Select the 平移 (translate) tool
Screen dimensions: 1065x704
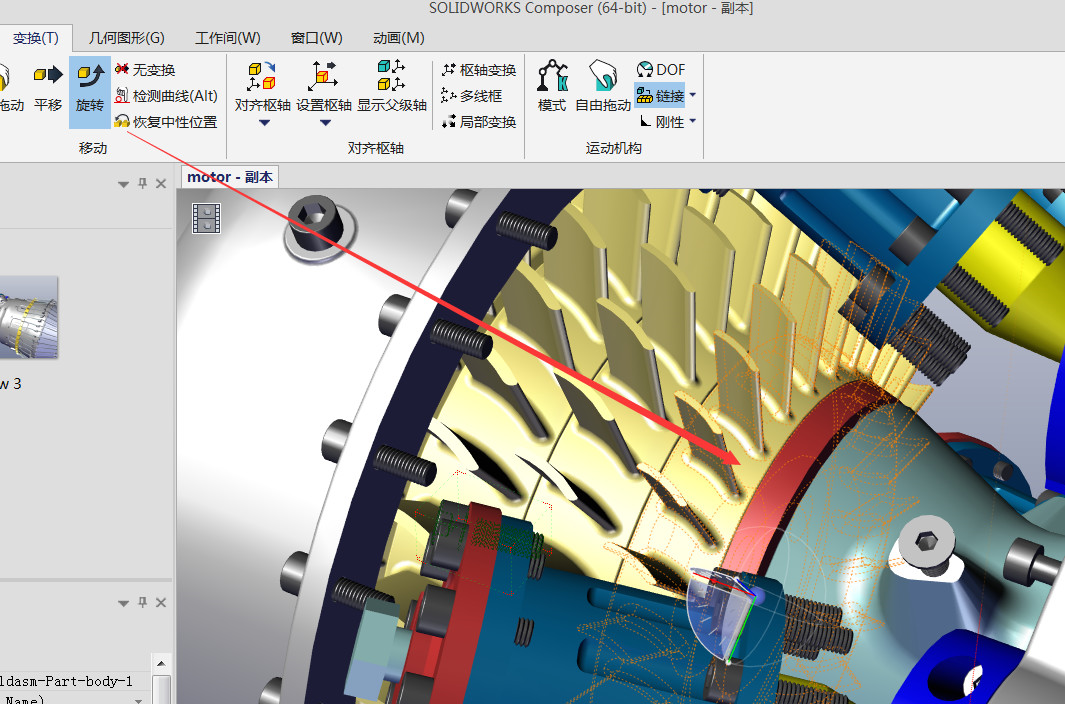tap(47, 86)
